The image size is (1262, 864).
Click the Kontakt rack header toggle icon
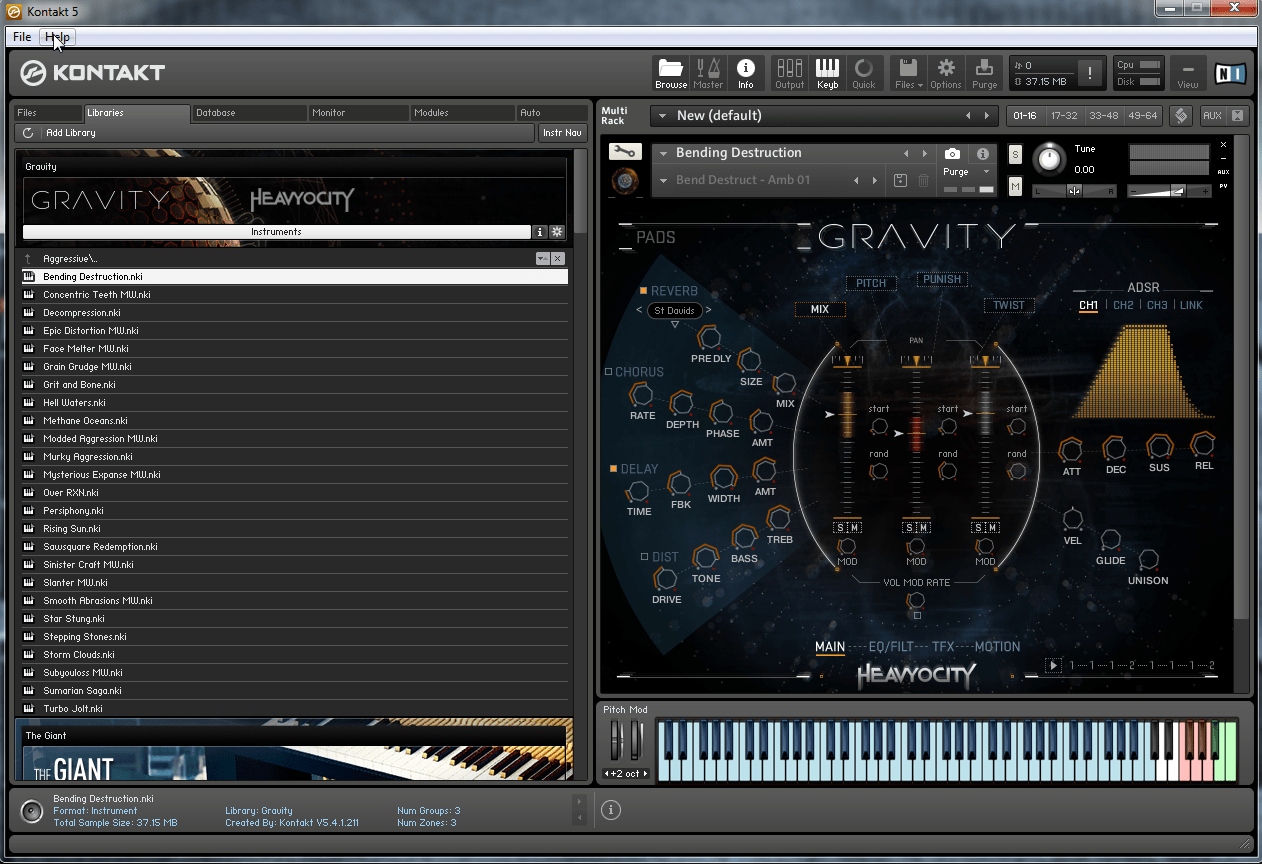tap(1181, 115)
